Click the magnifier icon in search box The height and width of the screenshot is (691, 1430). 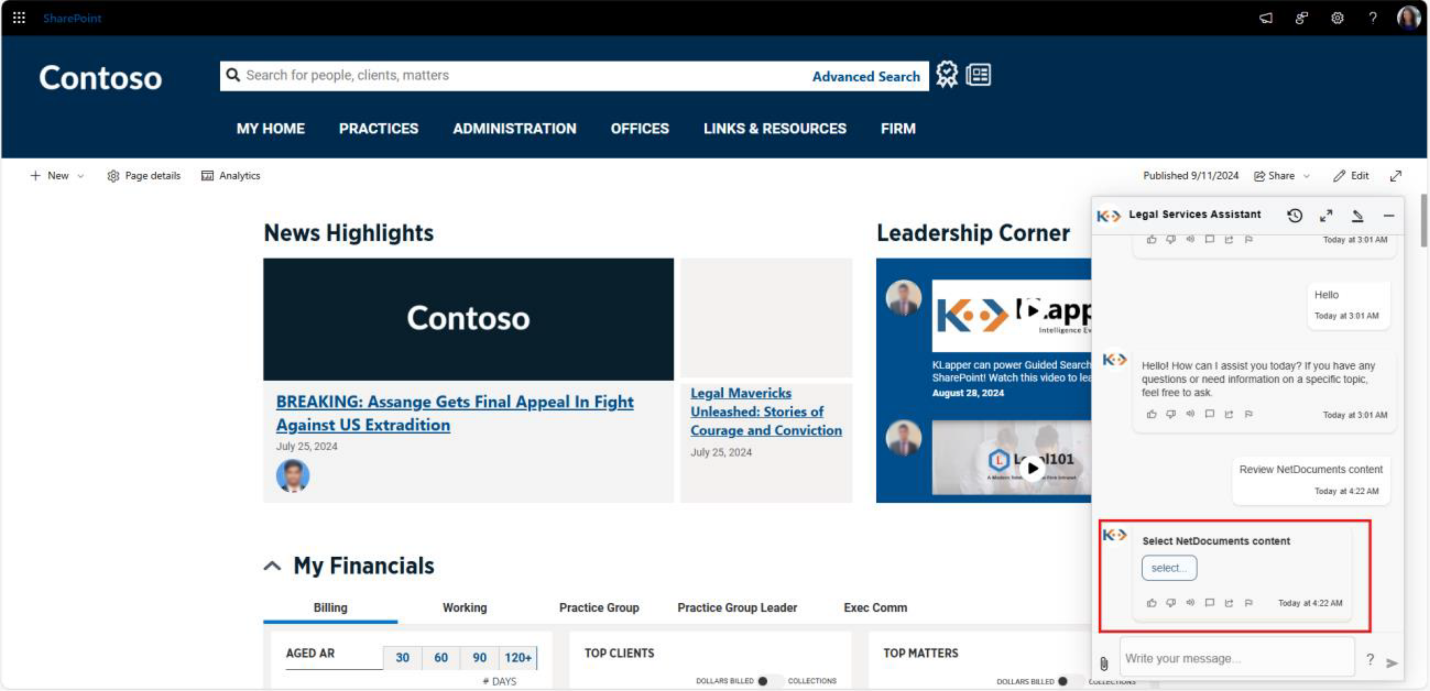[x=233, y=75]
